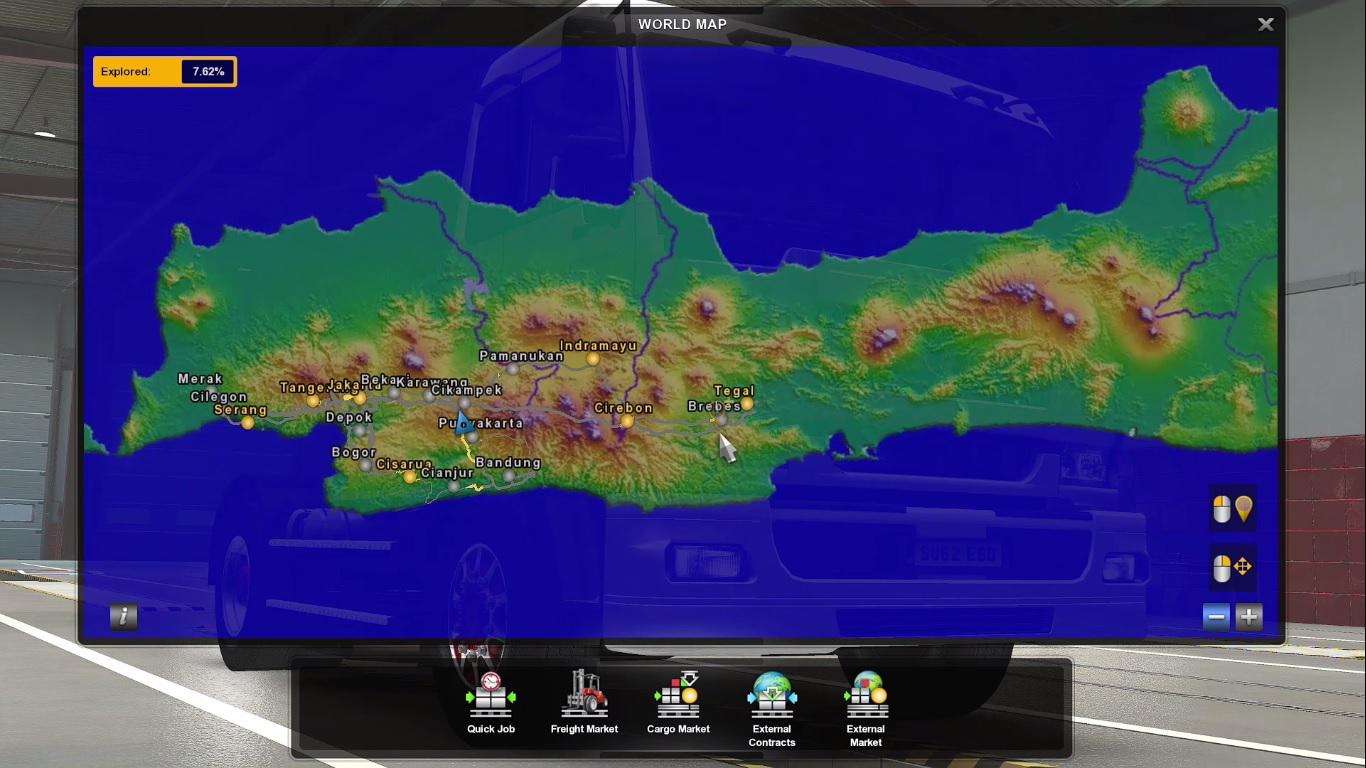
Task: Select the Pamanukan city marker
Action: [513, 369]
